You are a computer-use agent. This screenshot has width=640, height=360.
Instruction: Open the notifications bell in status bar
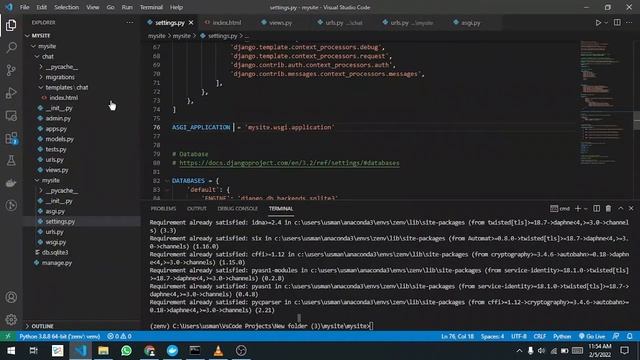630,336
